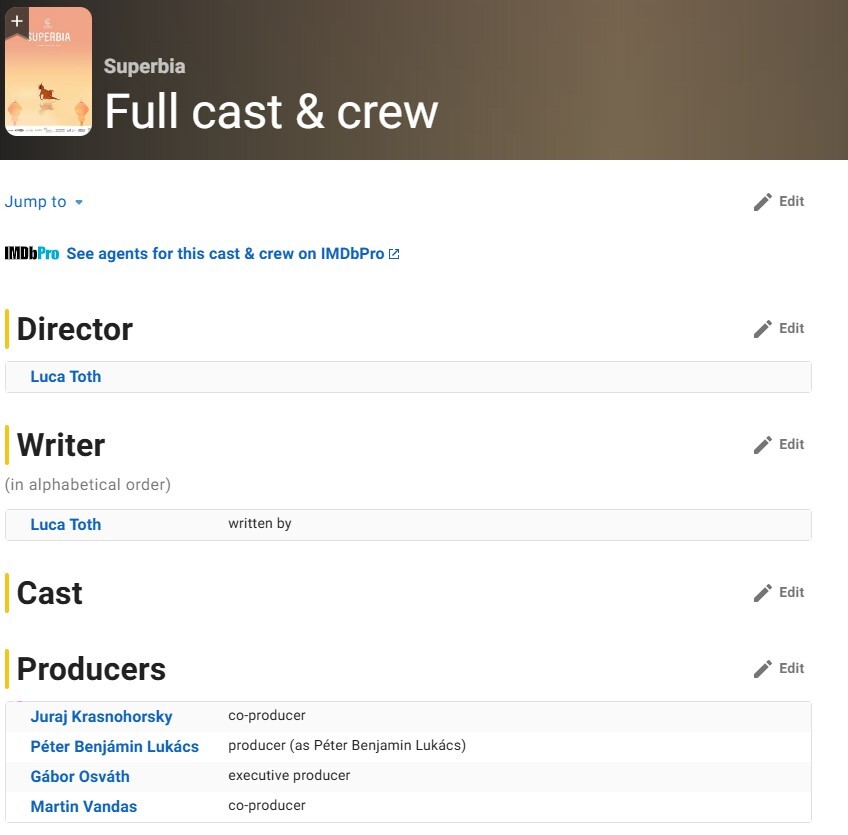This screenshot has width=848, height=835.
Task: Open the IMDbPro logo link
Action: click(x=32, y=254)
